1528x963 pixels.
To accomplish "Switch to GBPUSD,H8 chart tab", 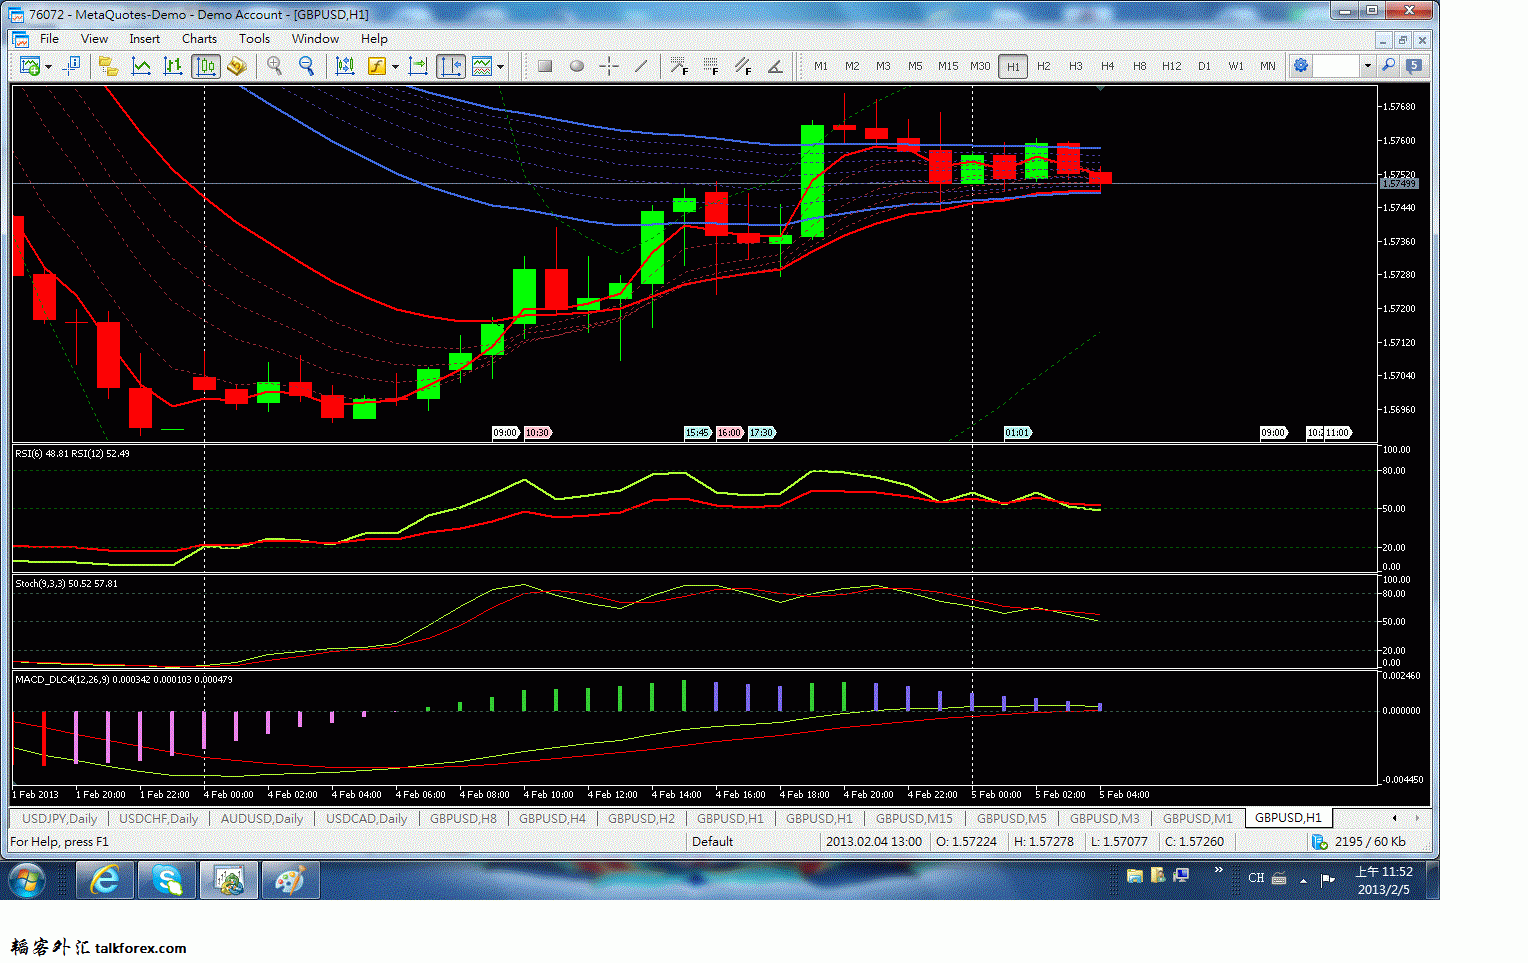I will pyautogui.click(x=463, y=818).
